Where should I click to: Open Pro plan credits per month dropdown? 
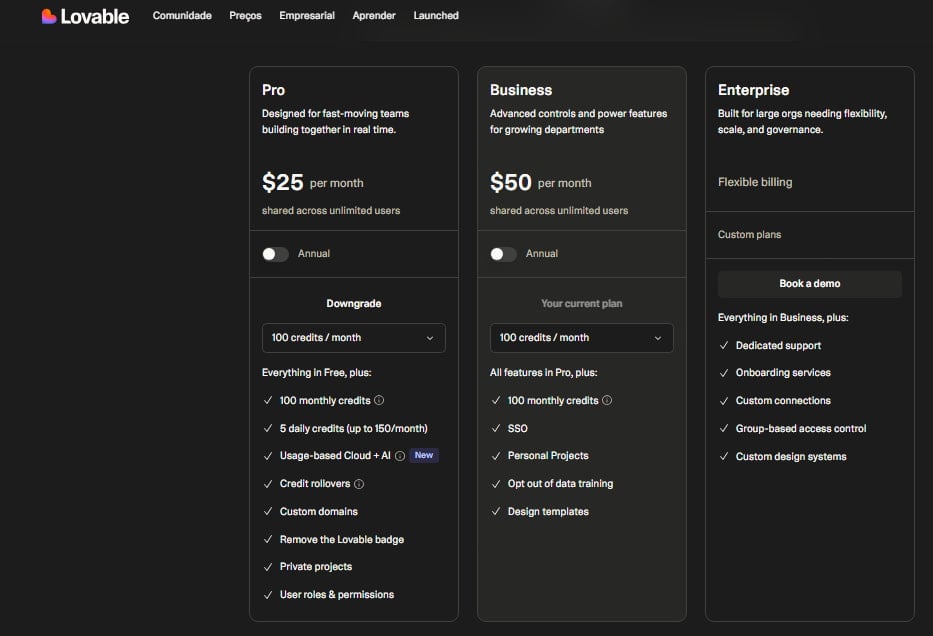pyautogui.click(x=353, y=338)
